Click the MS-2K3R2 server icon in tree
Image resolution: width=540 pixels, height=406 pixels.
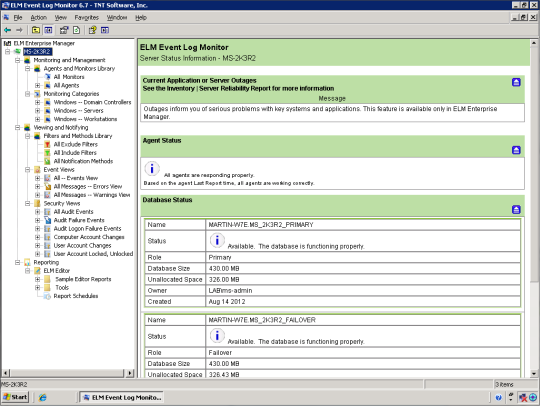coord(17,52)
